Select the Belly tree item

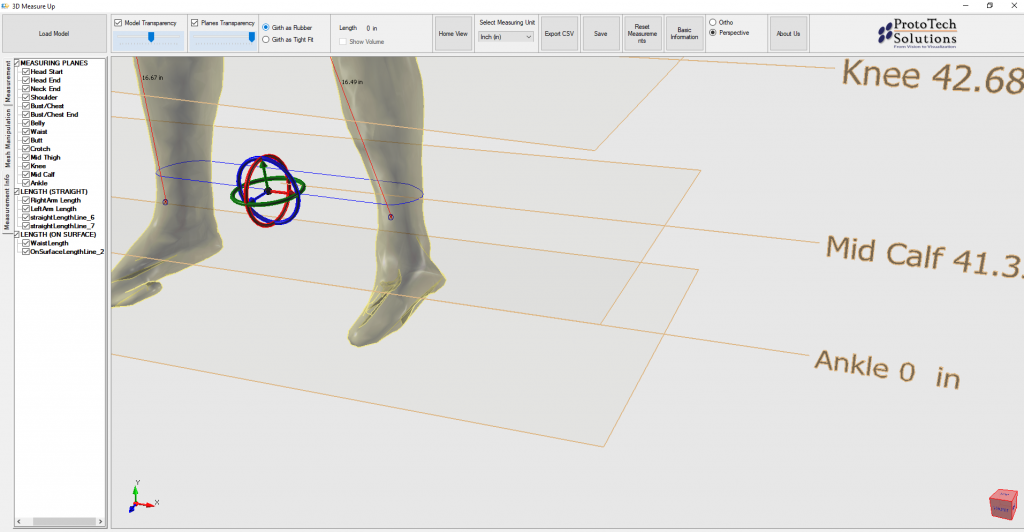(x=38, y=123)
